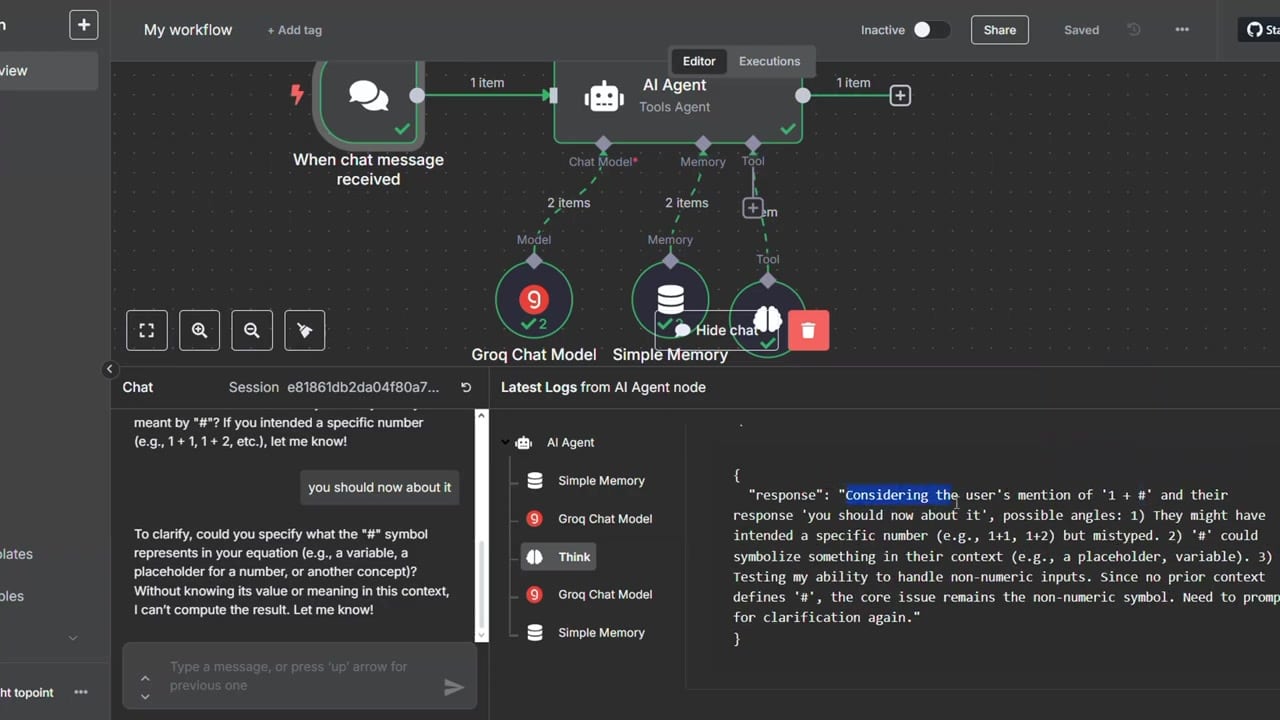The height and width of the screenshot is (720, 1280).
Task: Click the Chat Model connector diamond
Action: tap(603, 144)
